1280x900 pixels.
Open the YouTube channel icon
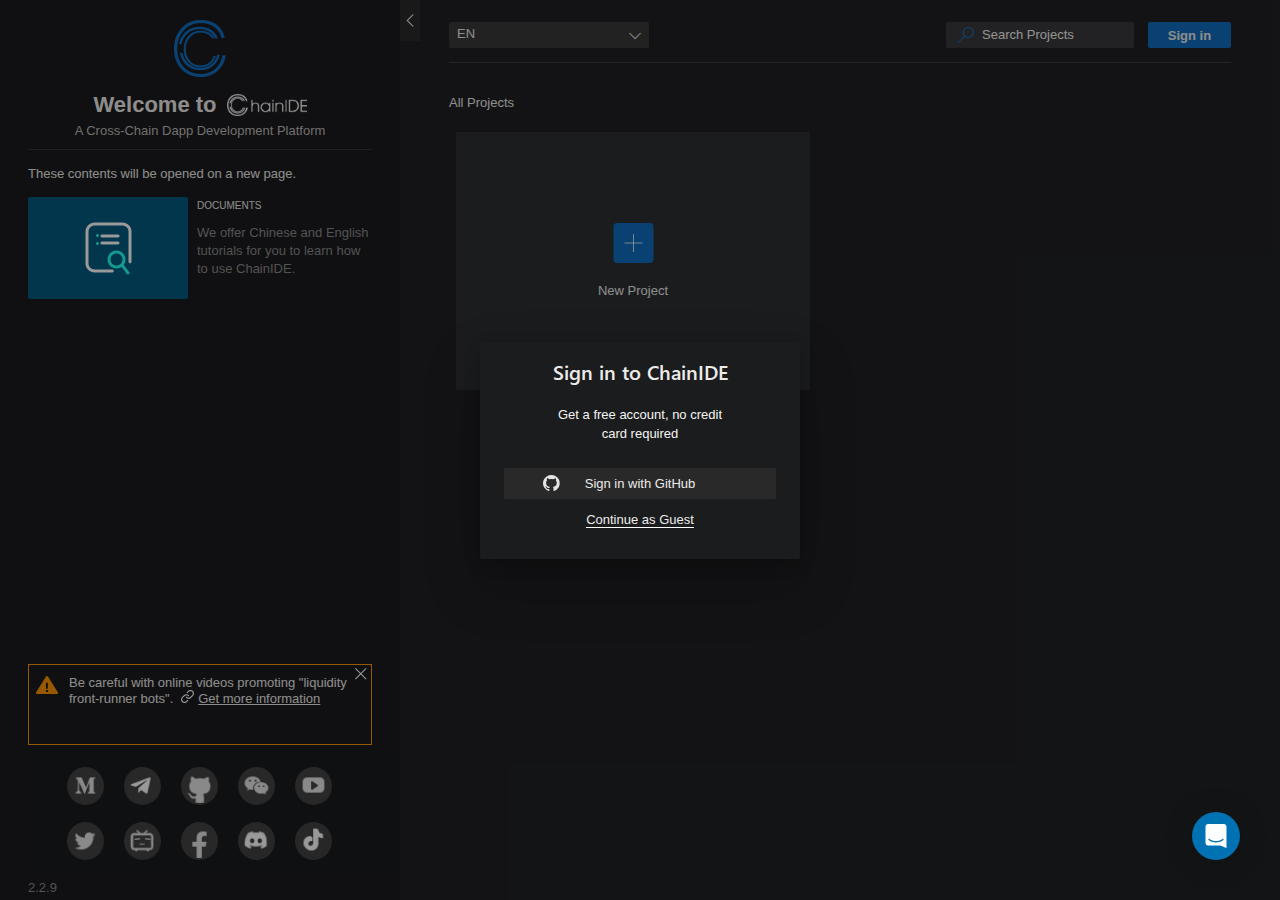[x=314, y=786]
